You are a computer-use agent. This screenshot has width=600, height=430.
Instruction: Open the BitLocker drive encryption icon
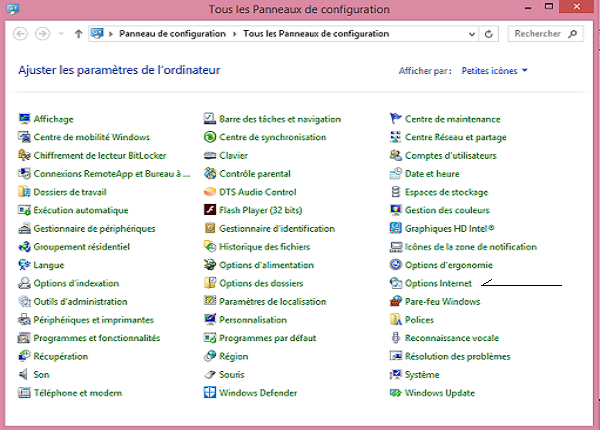24,155
